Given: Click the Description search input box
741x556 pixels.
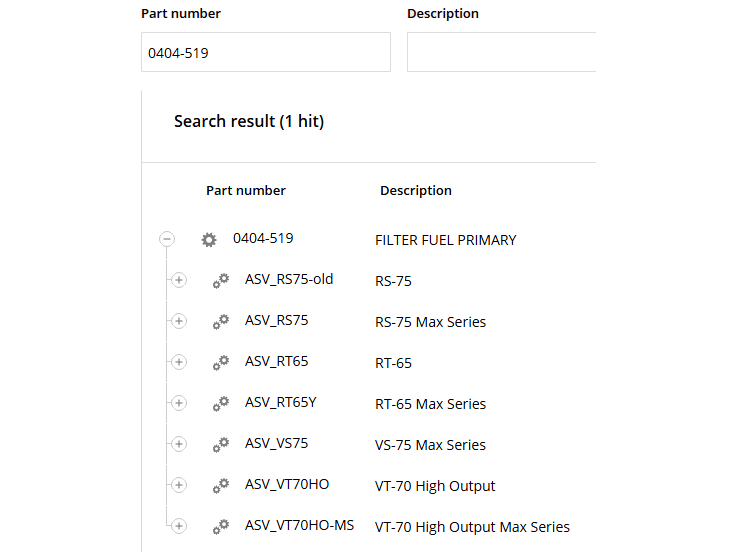Looking at the screenshot, I should click(500, 52).
